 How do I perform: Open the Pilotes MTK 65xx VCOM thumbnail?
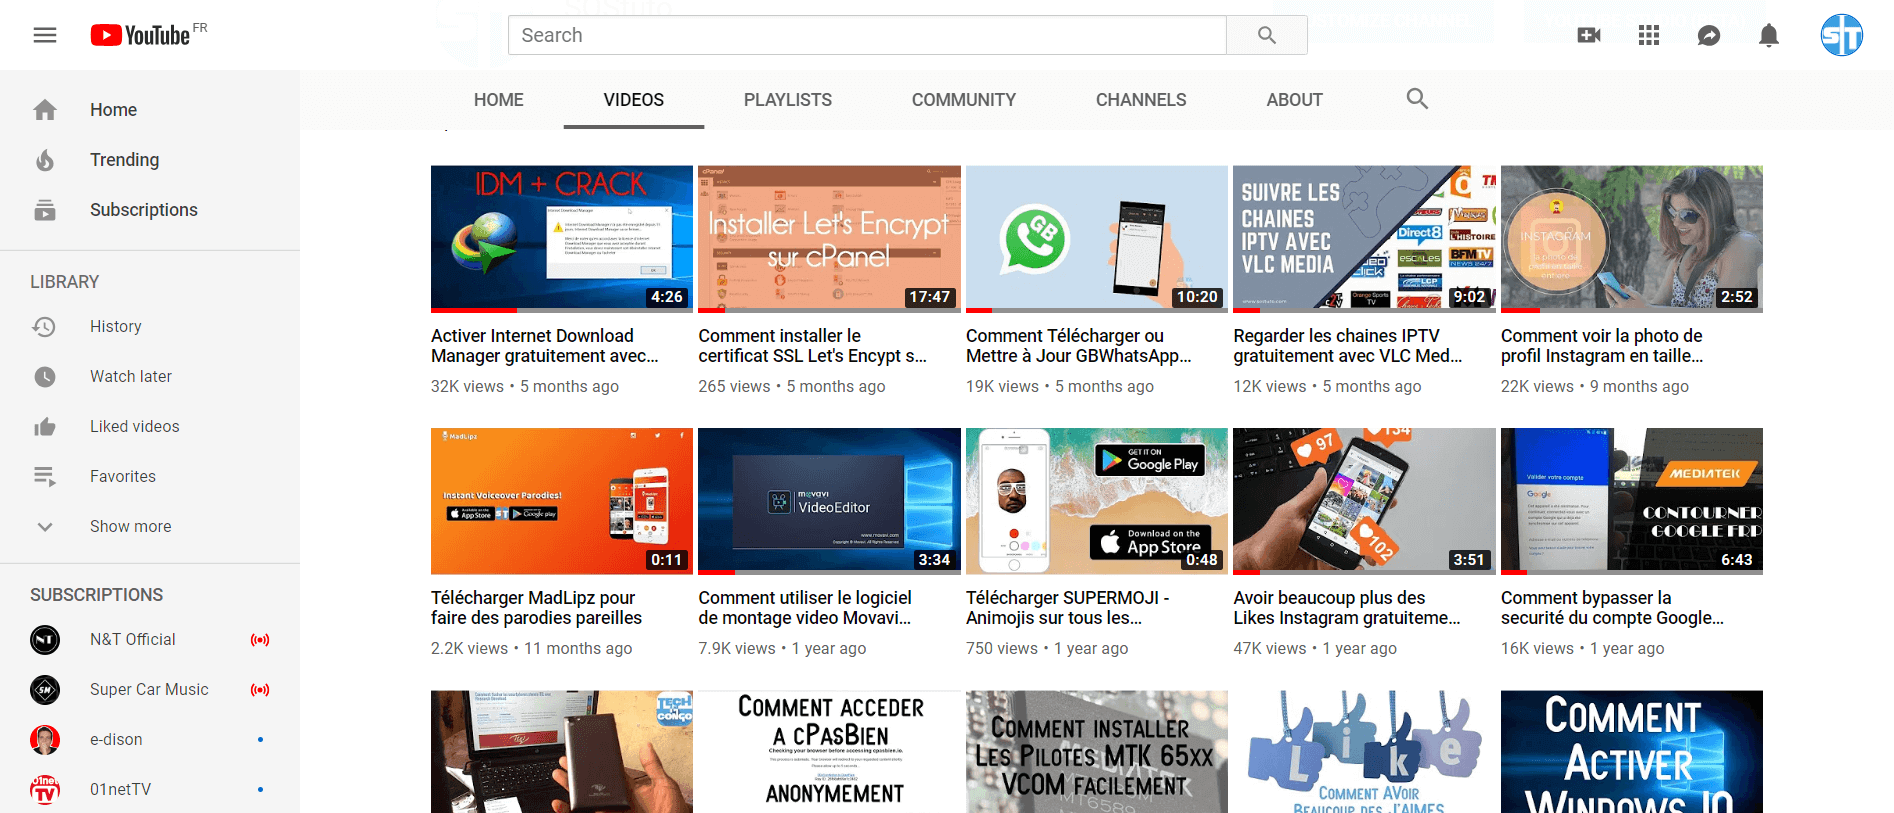(1097, 752)
